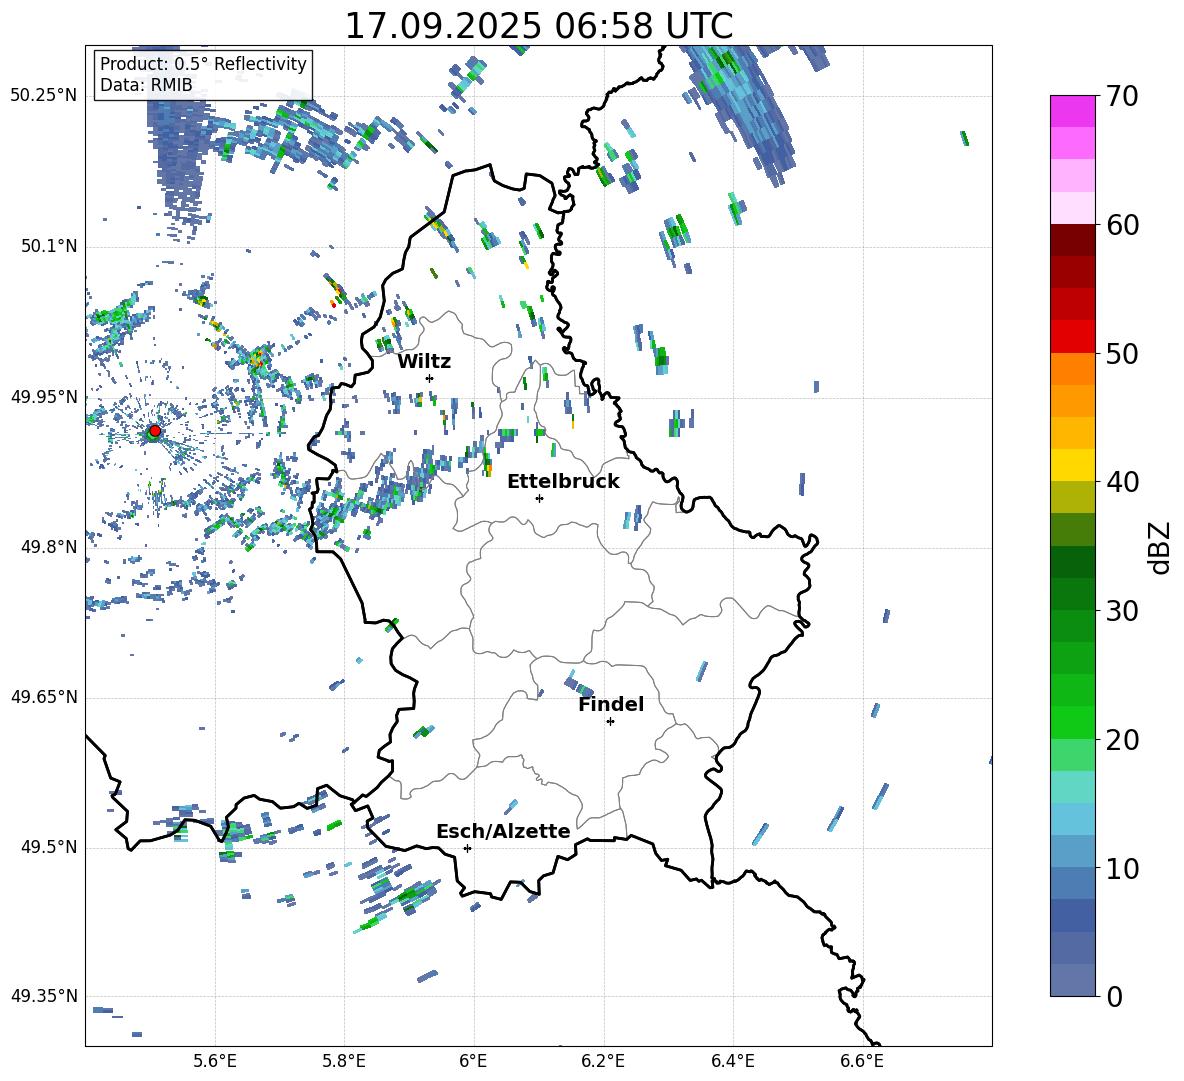Pick the yellow colorbar swatch above 40

tap(1073, 465)
